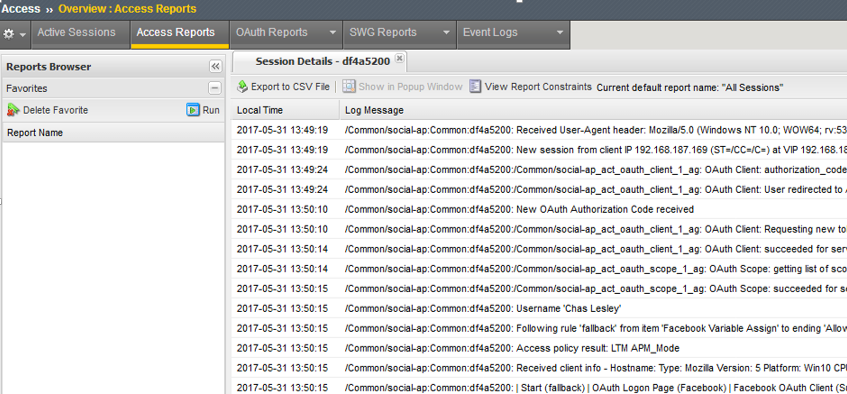Select the 'OAuth Client: User redirected' row
Screen dimensions: 847x394
[x=539, y=190]
